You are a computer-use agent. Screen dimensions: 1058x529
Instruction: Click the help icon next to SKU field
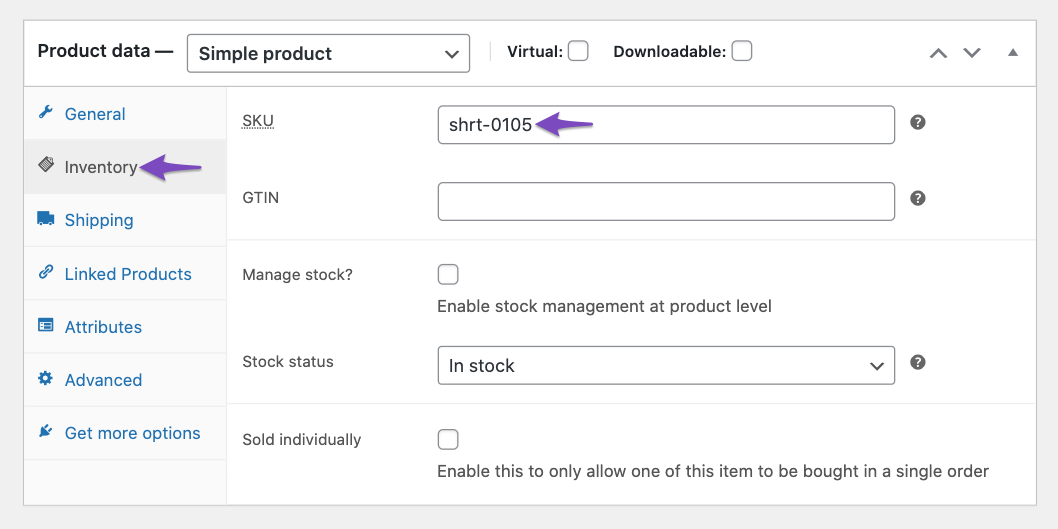point(918,122)
